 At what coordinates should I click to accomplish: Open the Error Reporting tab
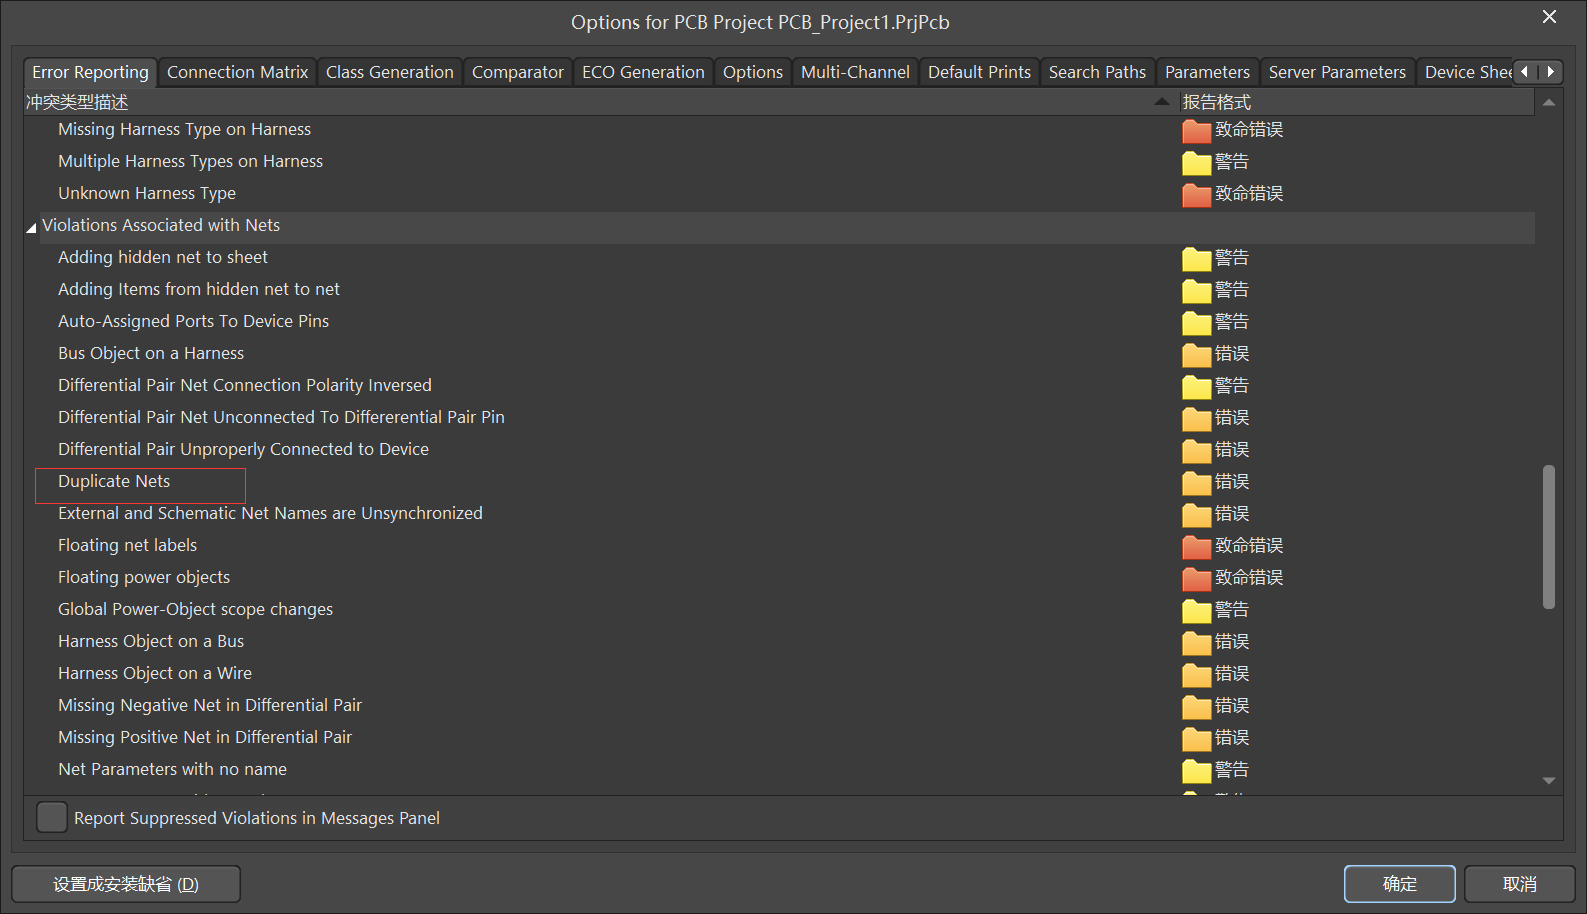pos(90,72)
